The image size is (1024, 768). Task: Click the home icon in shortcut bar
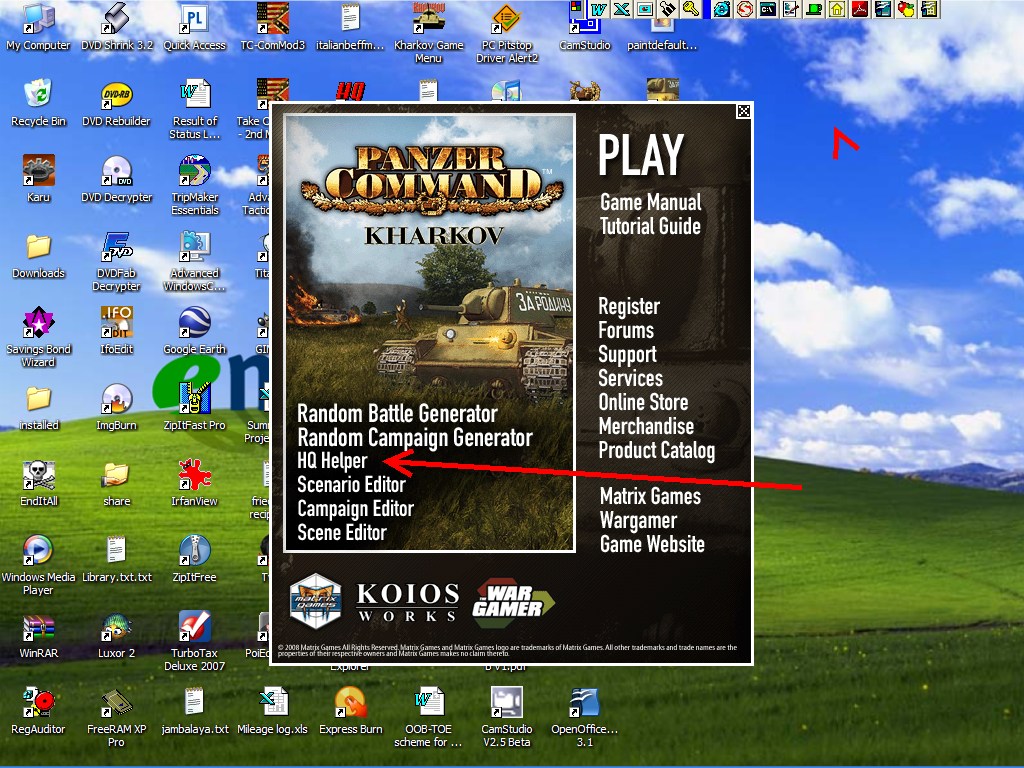837,8
